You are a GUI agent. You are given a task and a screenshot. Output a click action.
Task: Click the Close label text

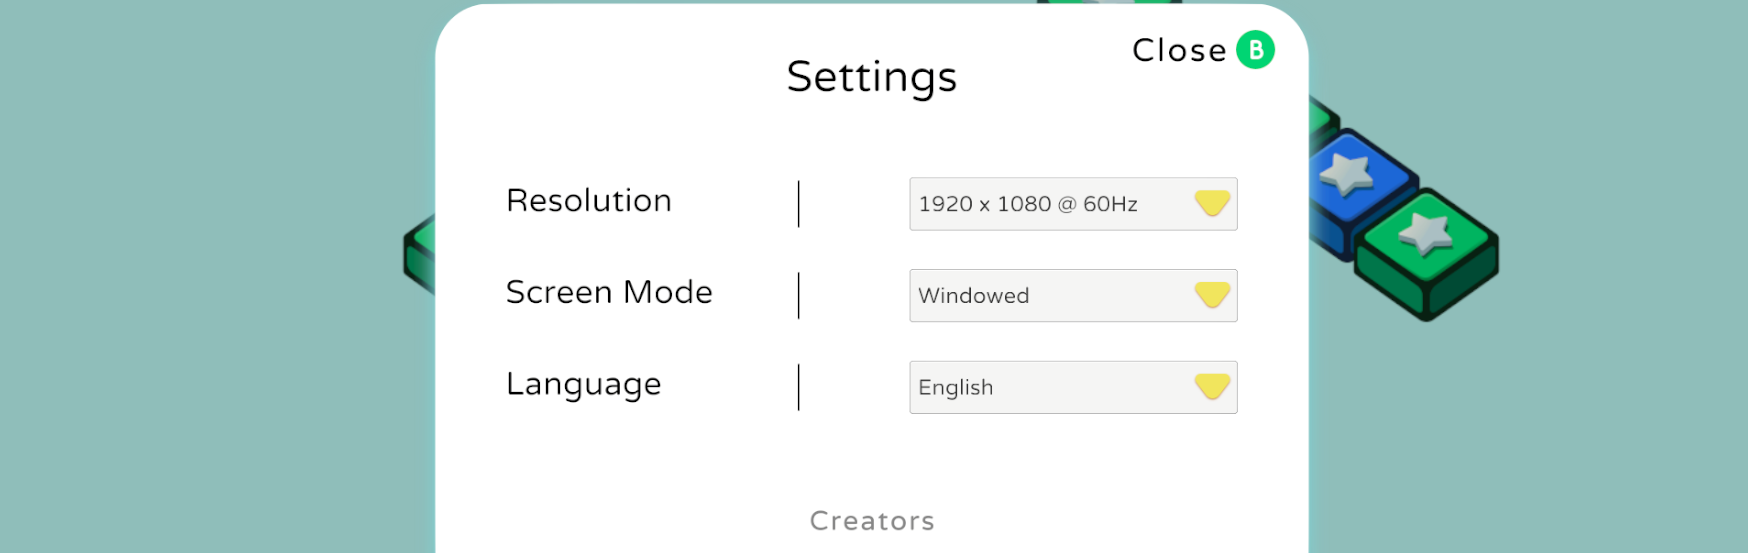pyautogui.click(x=1179, y=50)
